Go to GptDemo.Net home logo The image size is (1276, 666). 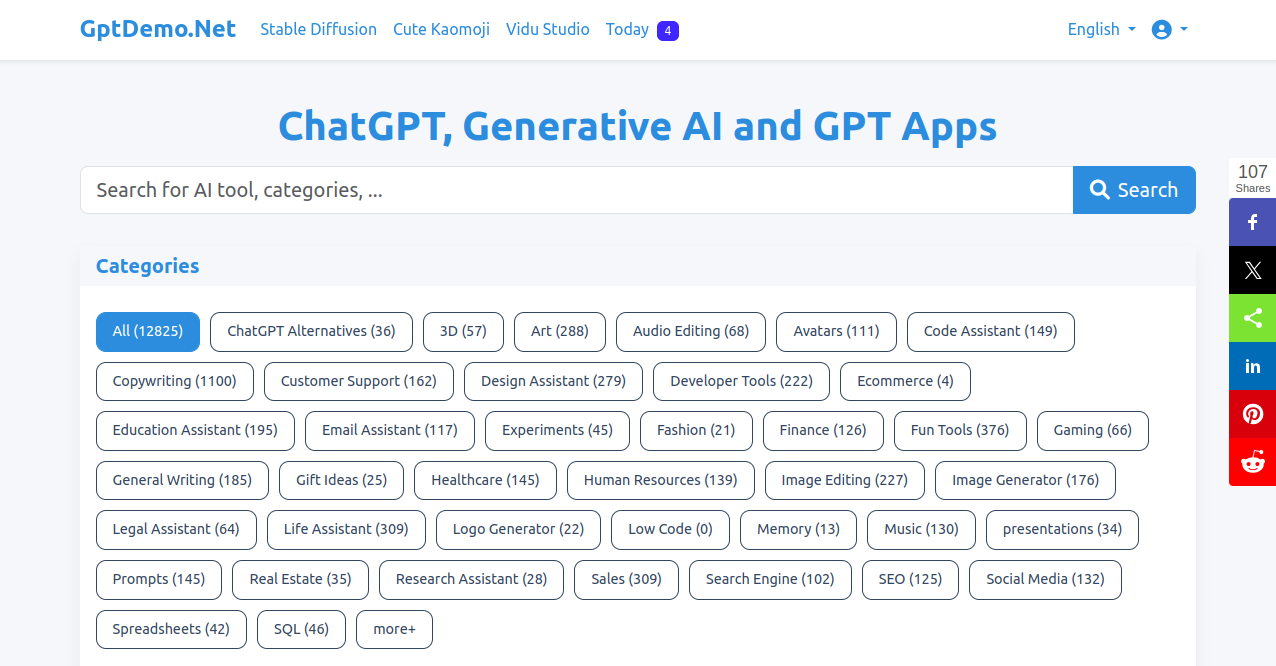coord(158,29)
